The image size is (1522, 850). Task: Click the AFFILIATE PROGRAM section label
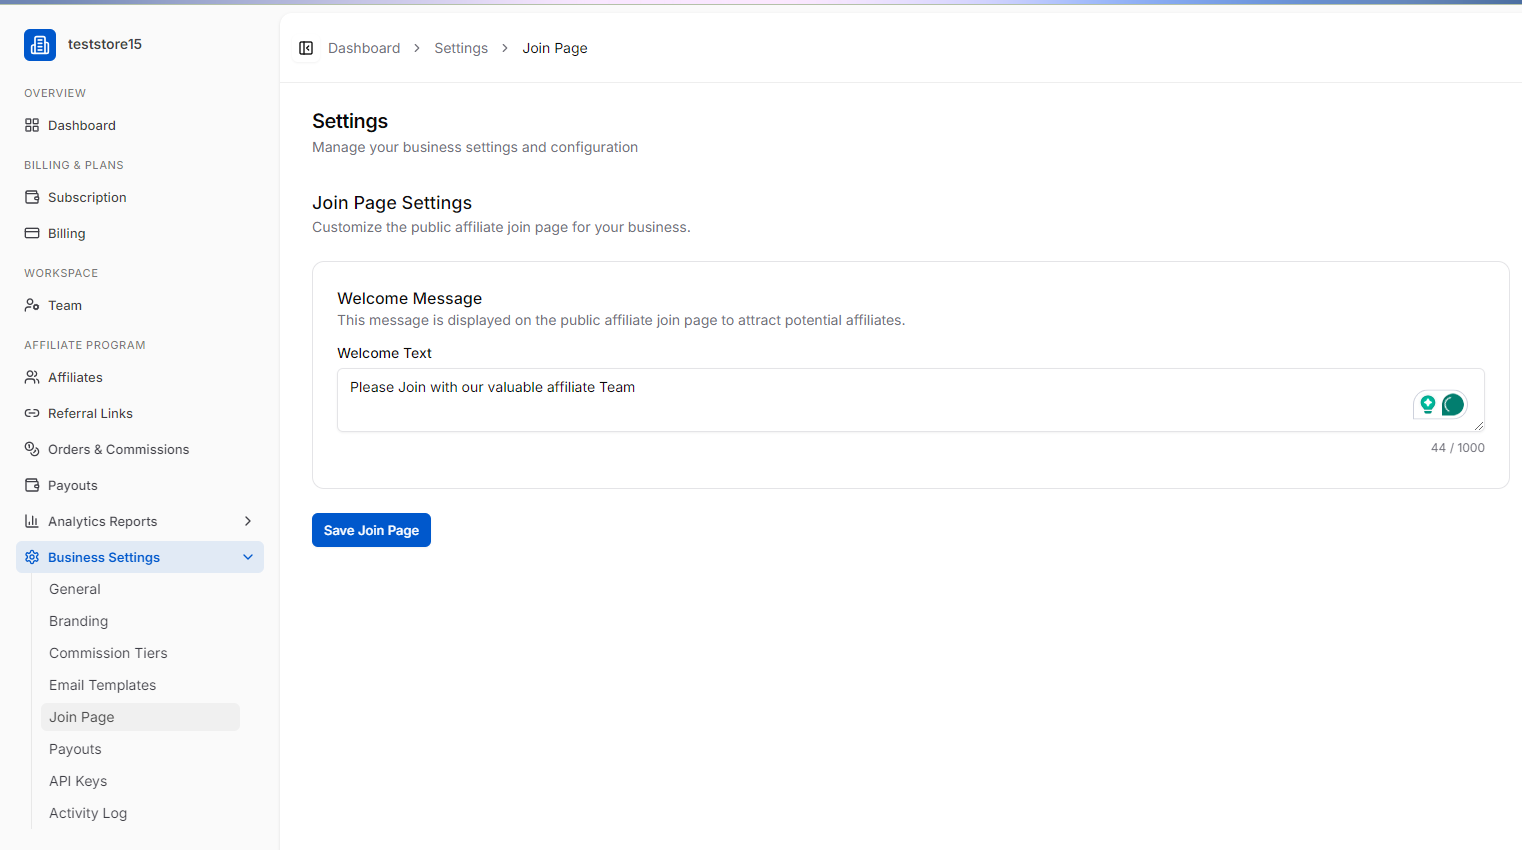click(x=85, y=345)
